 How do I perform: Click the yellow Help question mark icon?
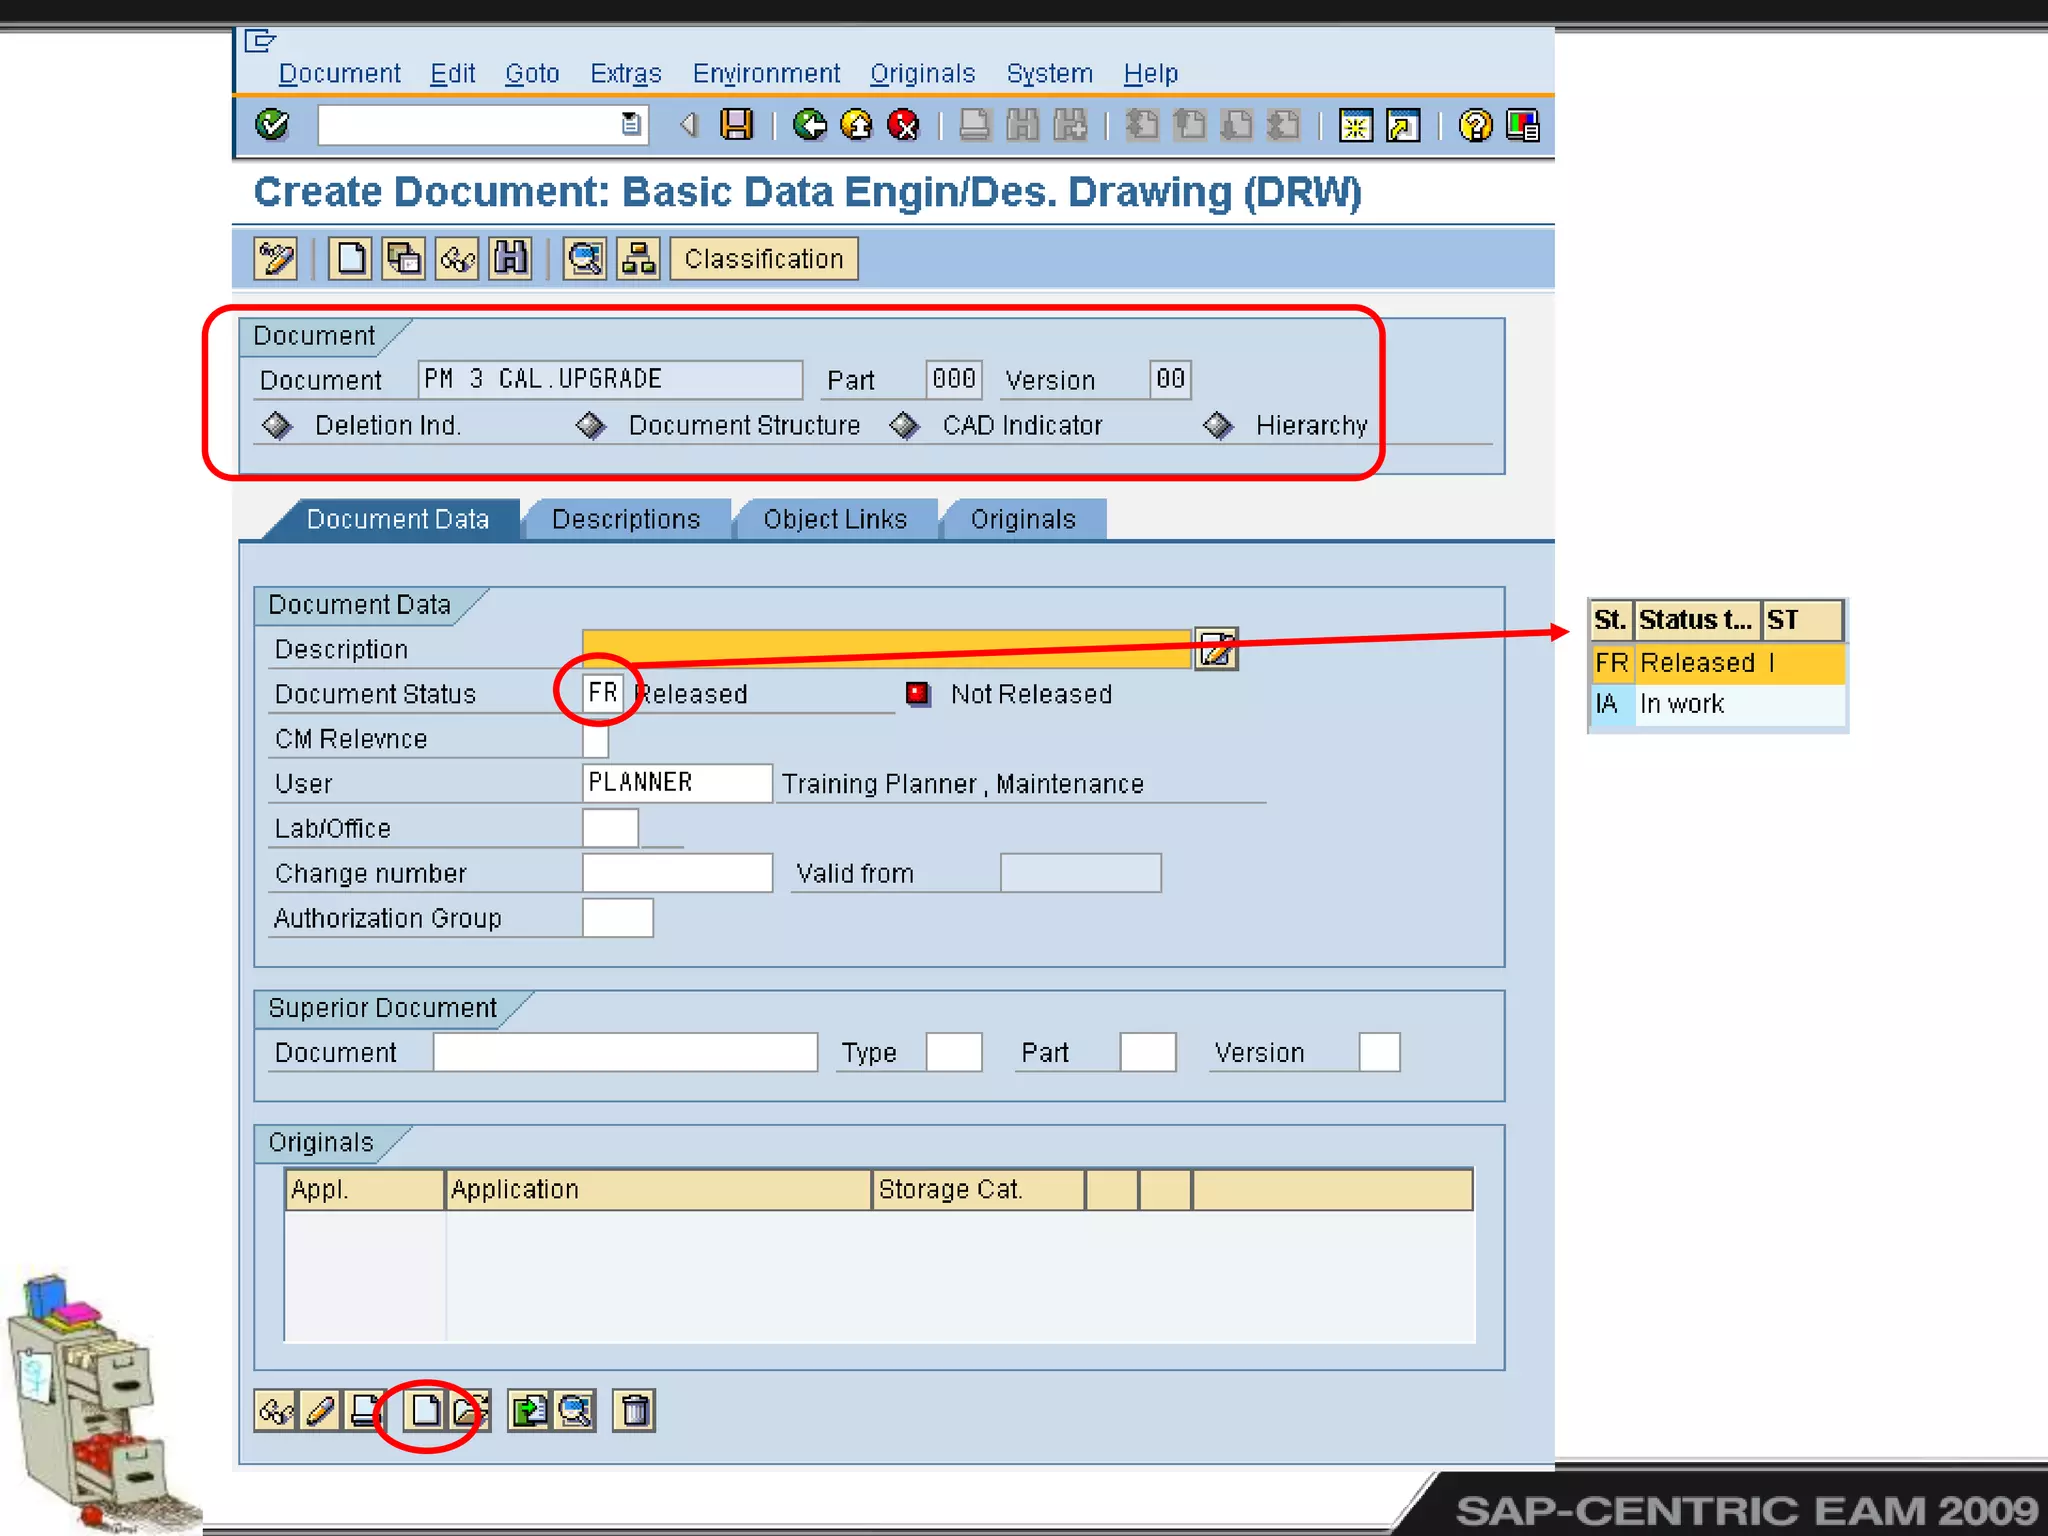(1474, 125)
